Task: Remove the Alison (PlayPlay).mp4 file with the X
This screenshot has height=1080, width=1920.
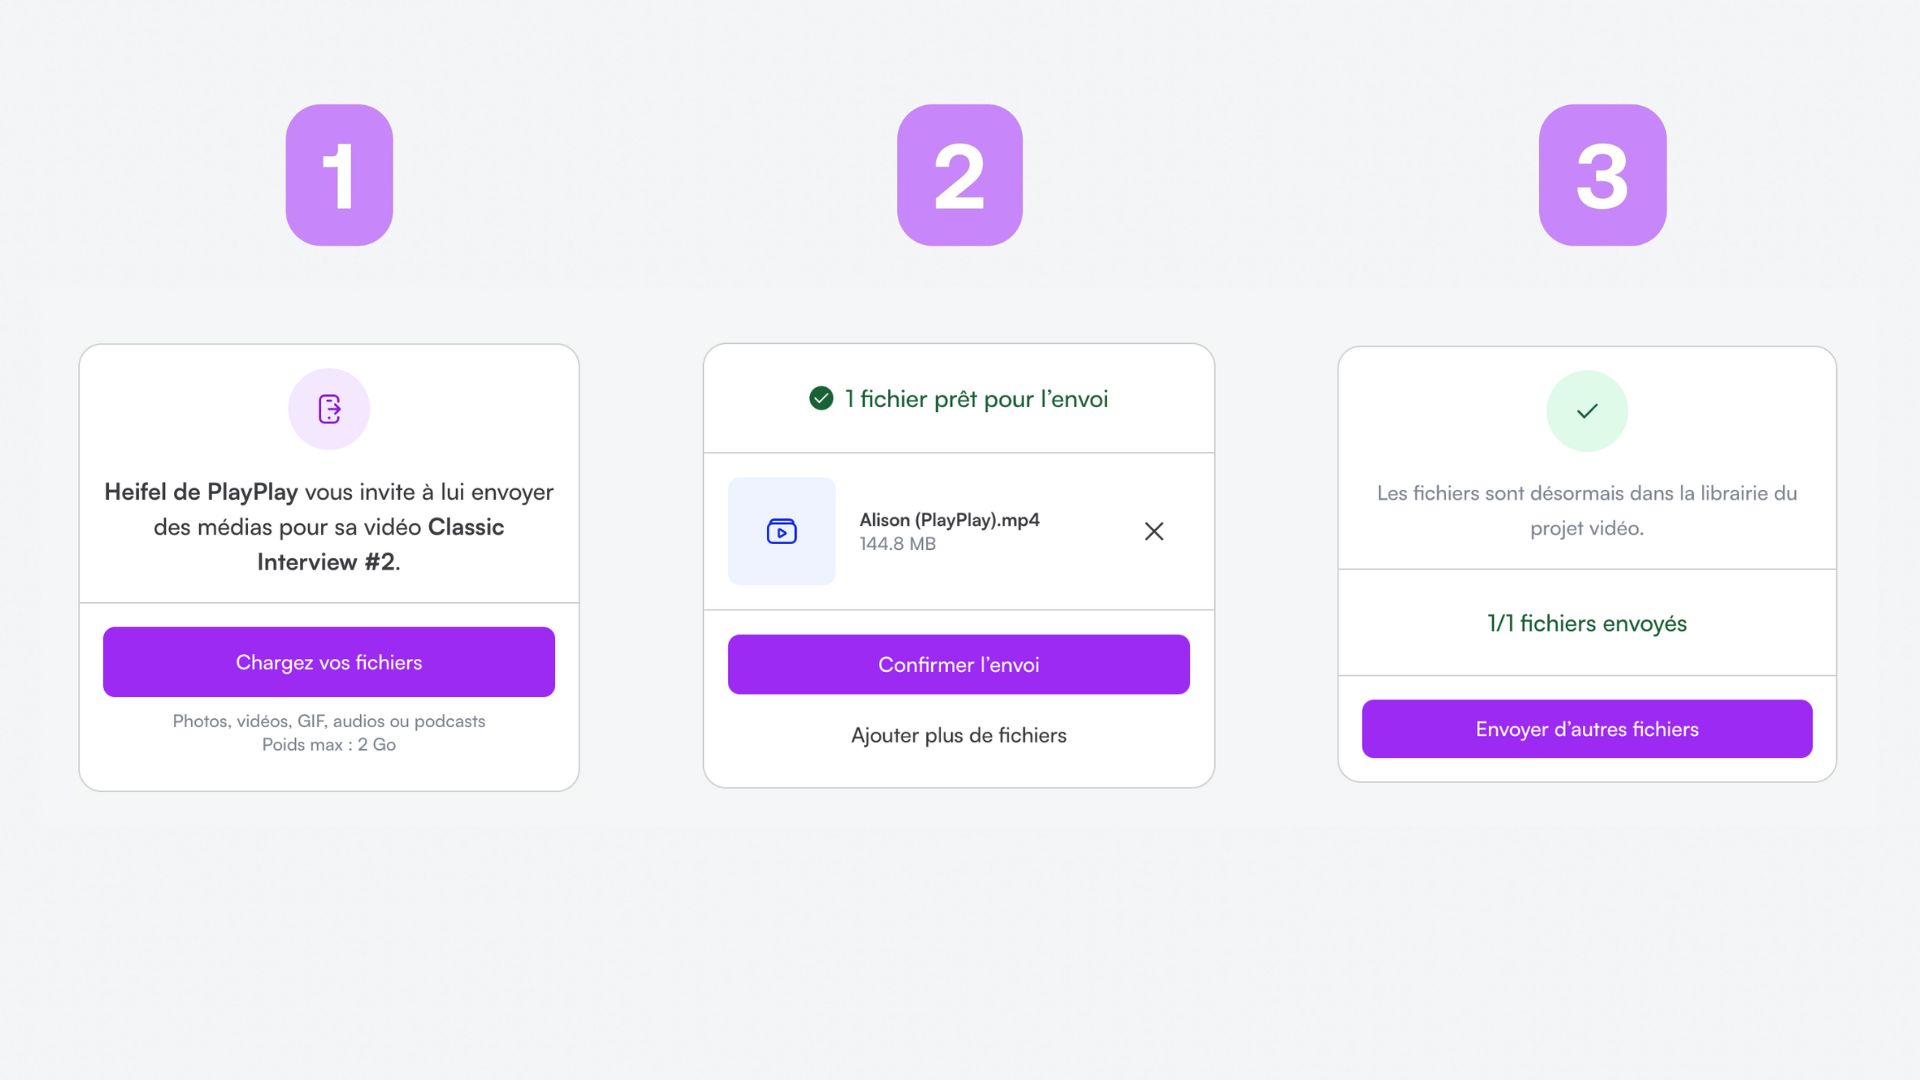Action: (1154, 531)
